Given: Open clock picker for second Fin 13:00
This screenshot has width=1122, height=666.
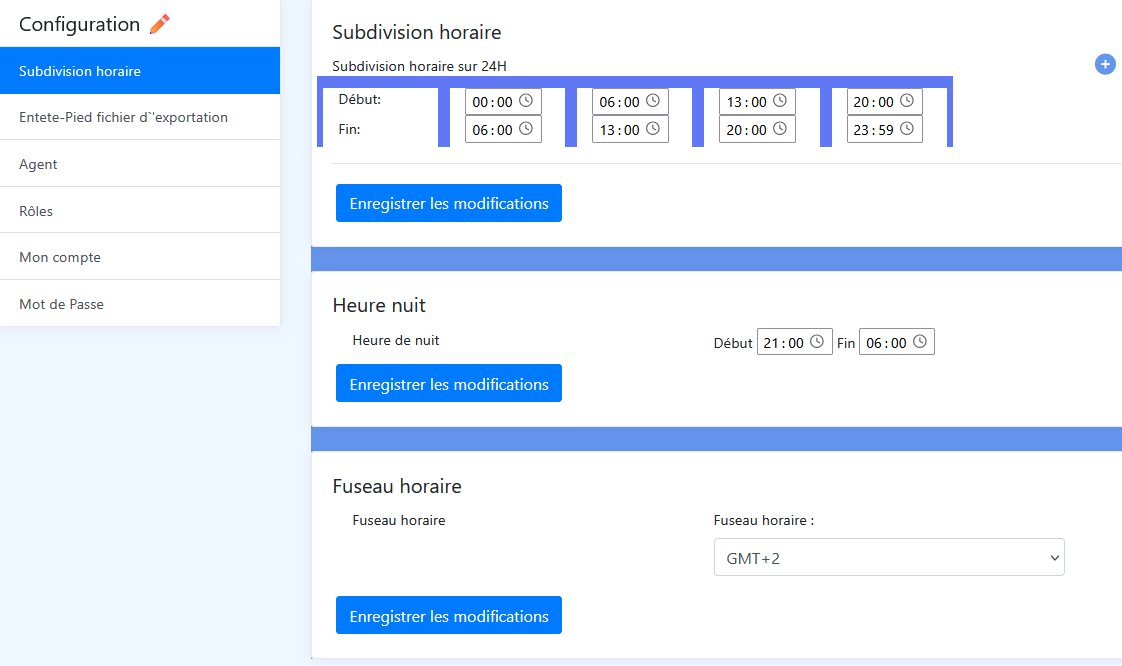Looking at the screenshot, I should pos(653,129).
